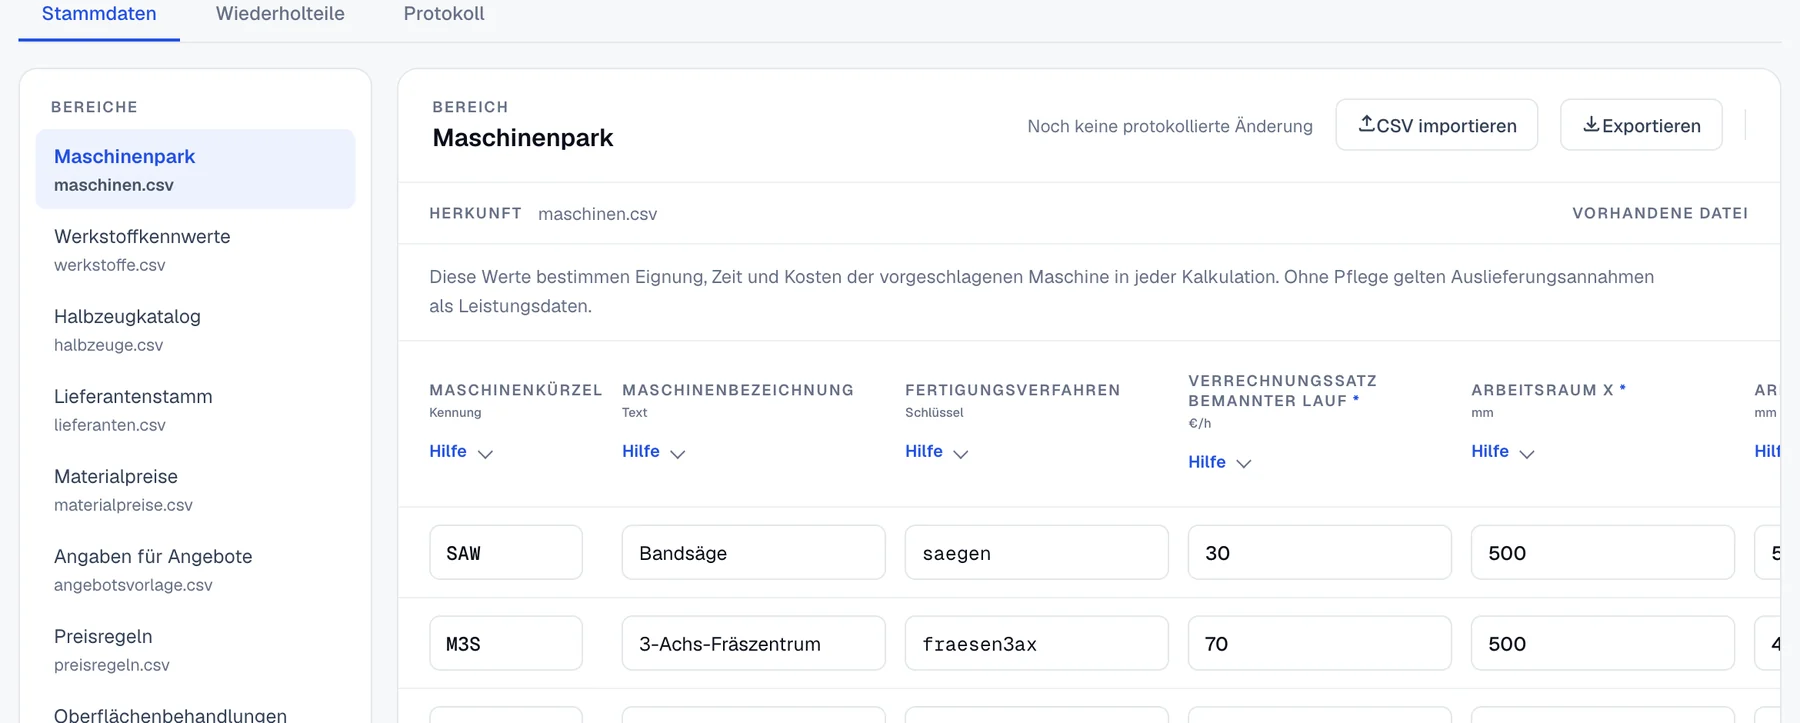This screenshot has height=723, width=1800.
Task: Click the upload icon in CSV importieren
Action: point(1366,124)
